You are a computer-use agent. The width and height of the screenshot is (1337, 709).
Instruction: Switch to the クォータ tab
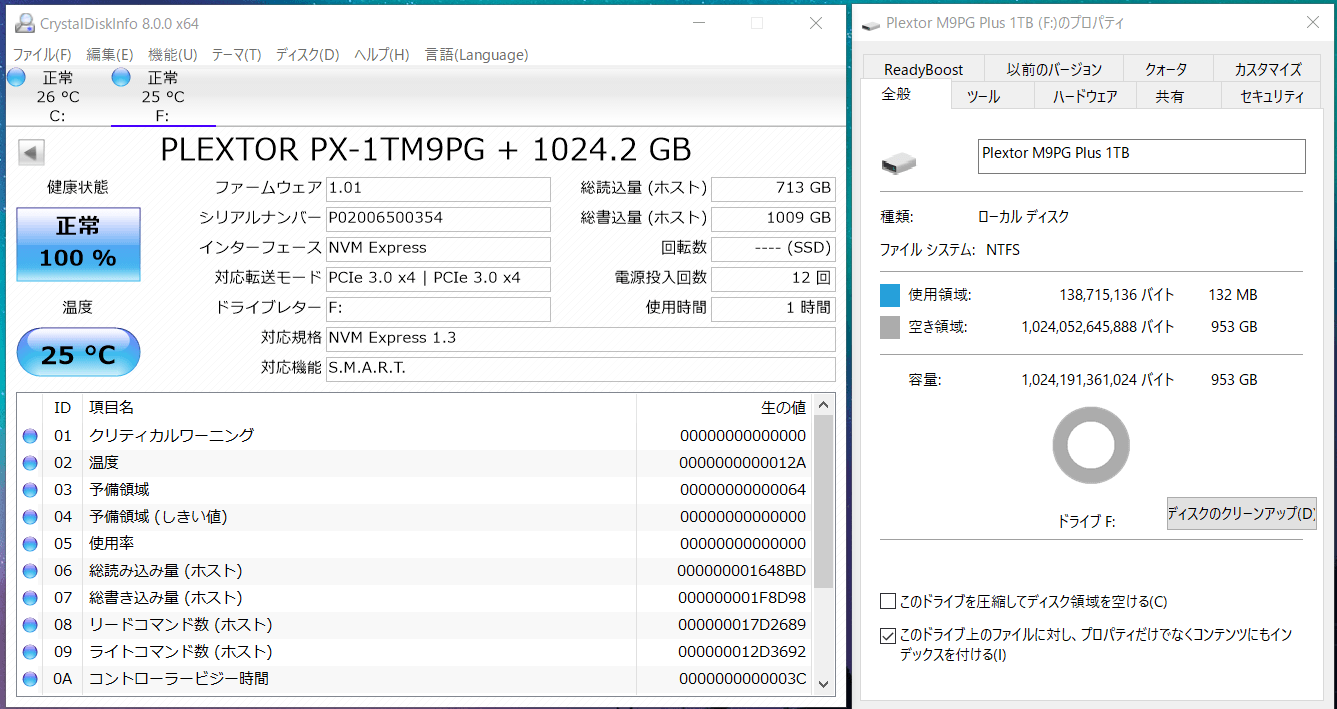[x=1166, y=69]
